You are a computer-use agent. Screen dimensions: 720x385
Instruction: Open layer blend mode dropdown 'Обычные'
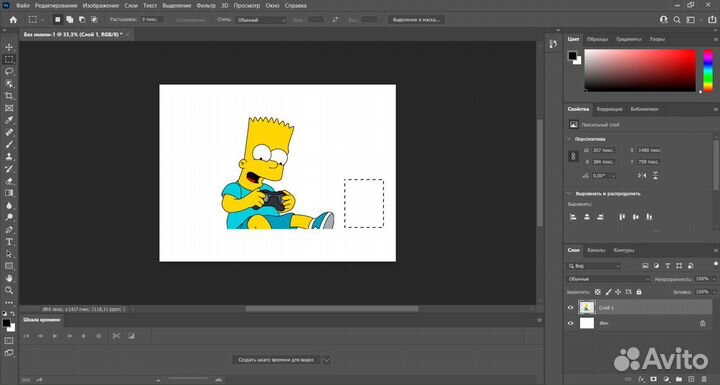[609, 279]
